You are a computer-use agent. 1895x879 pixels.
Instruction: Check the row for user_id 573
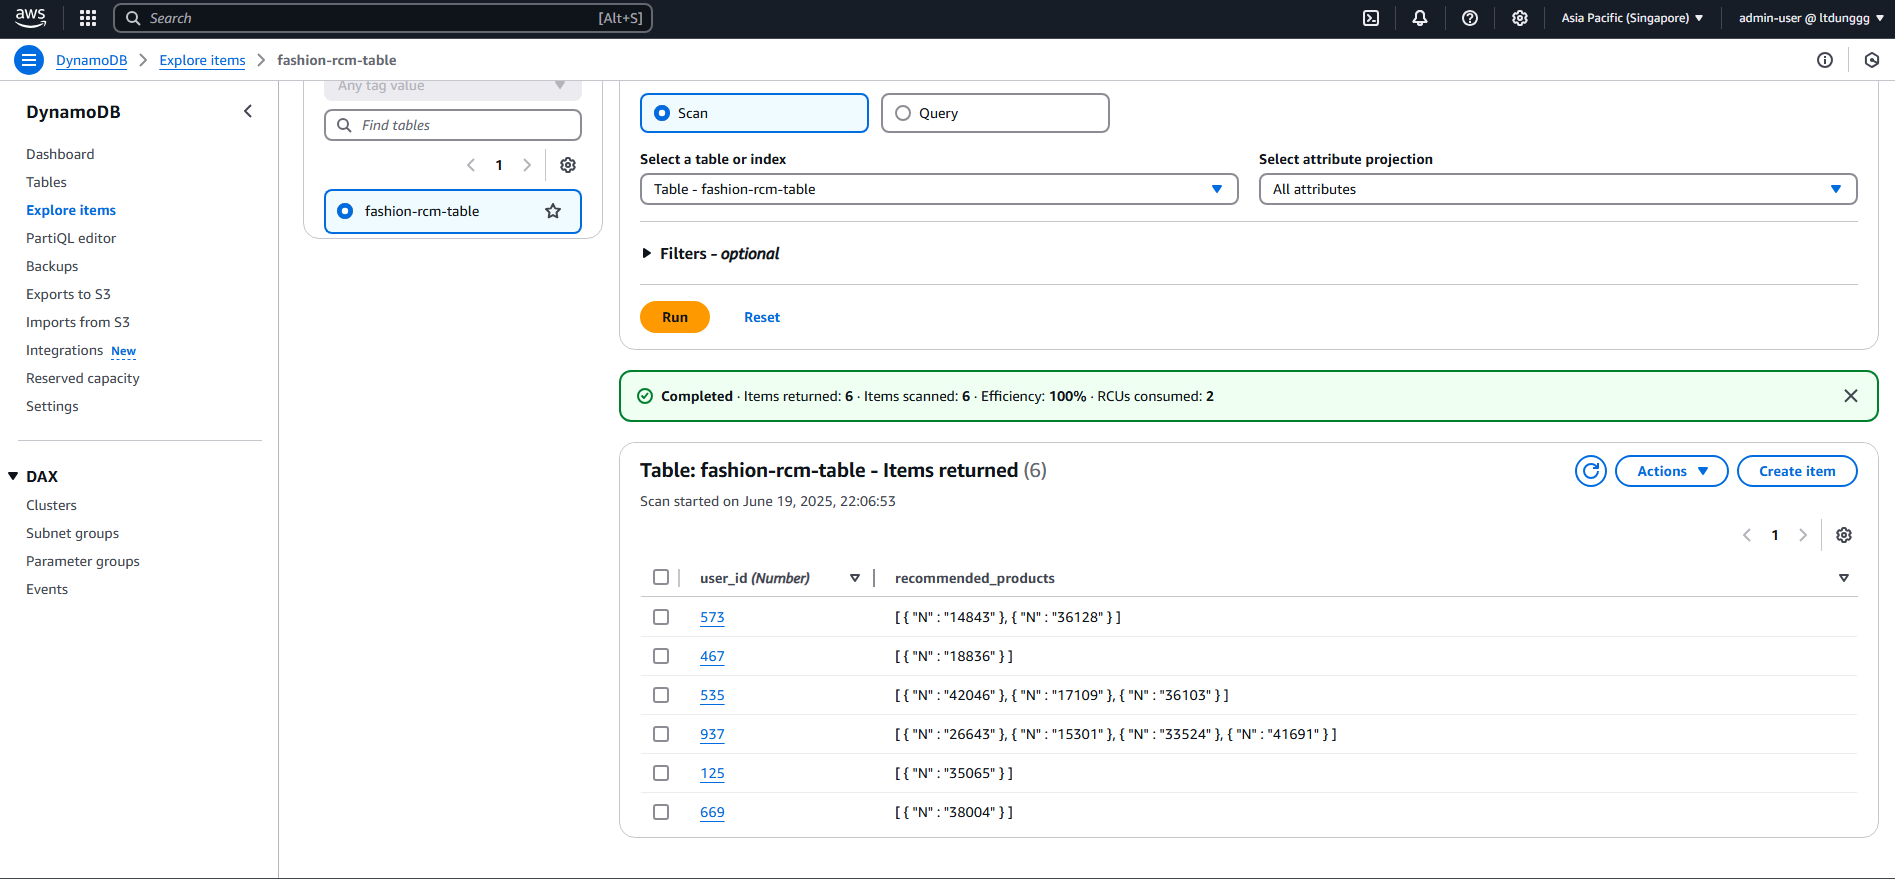click(661, 617)
